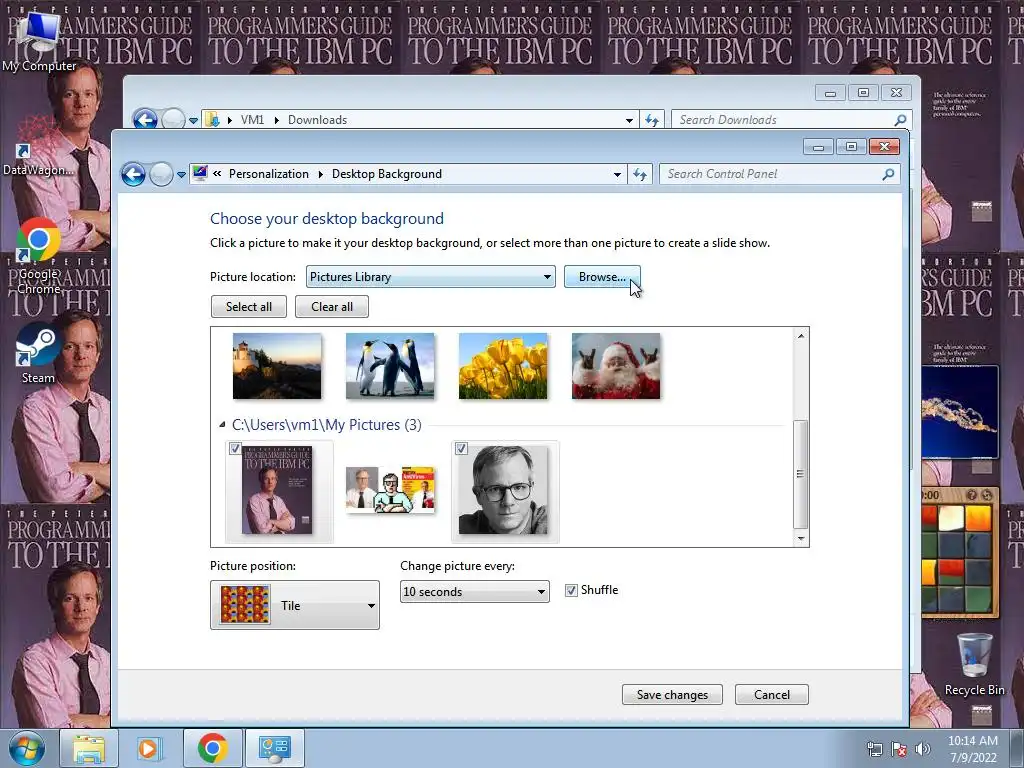Open Windows Media Player taskbar icon
Screen dimensions: 1024x768
click(148, 748)
